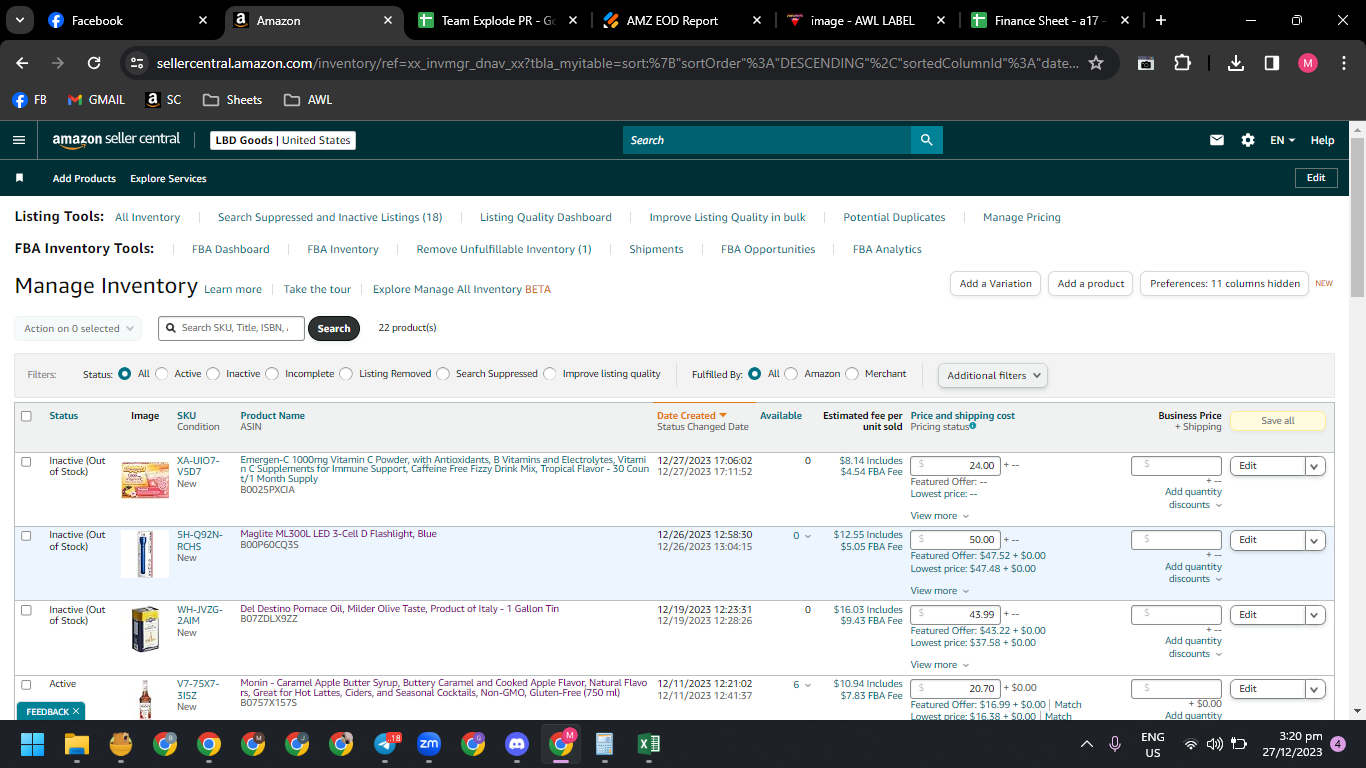Toggle the browser side panel
The height and width of the screenshot is (768, 1366).
[x=1272, y=63]
